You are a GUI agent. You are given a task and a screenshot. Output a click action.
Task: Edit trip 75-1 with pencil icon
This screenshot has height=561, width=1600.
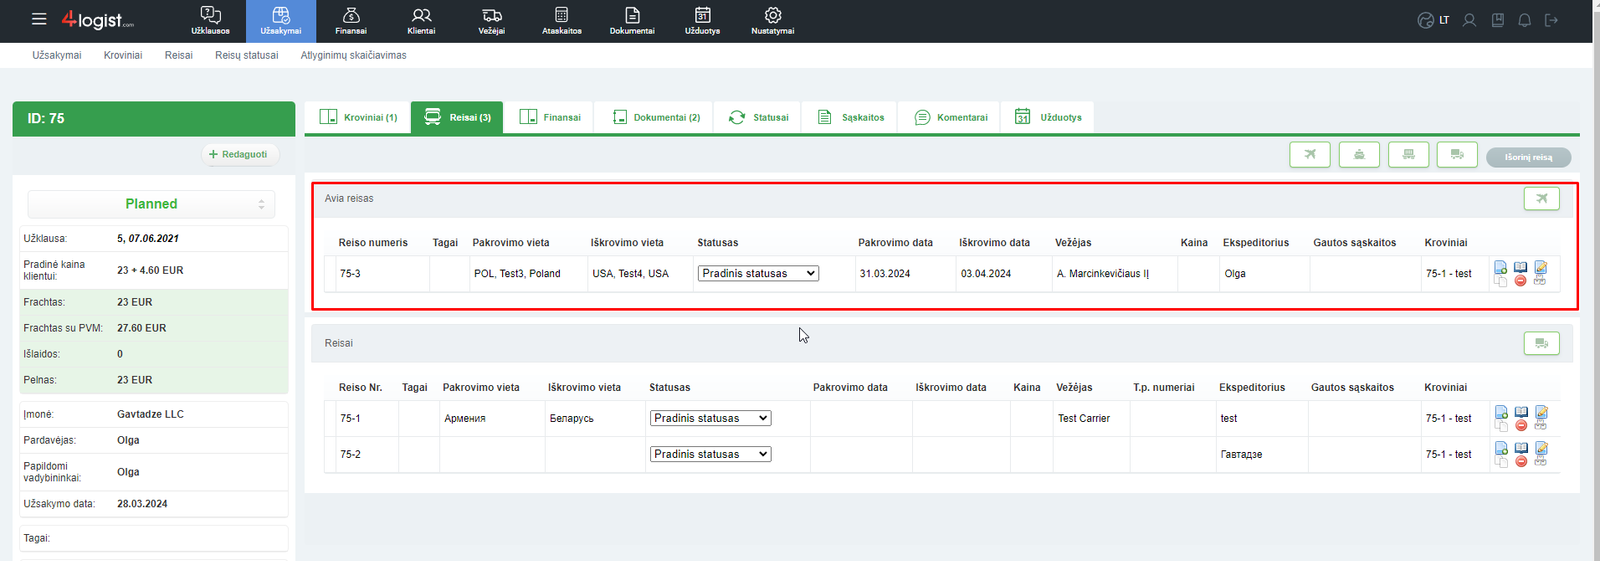pos(1541,412)
